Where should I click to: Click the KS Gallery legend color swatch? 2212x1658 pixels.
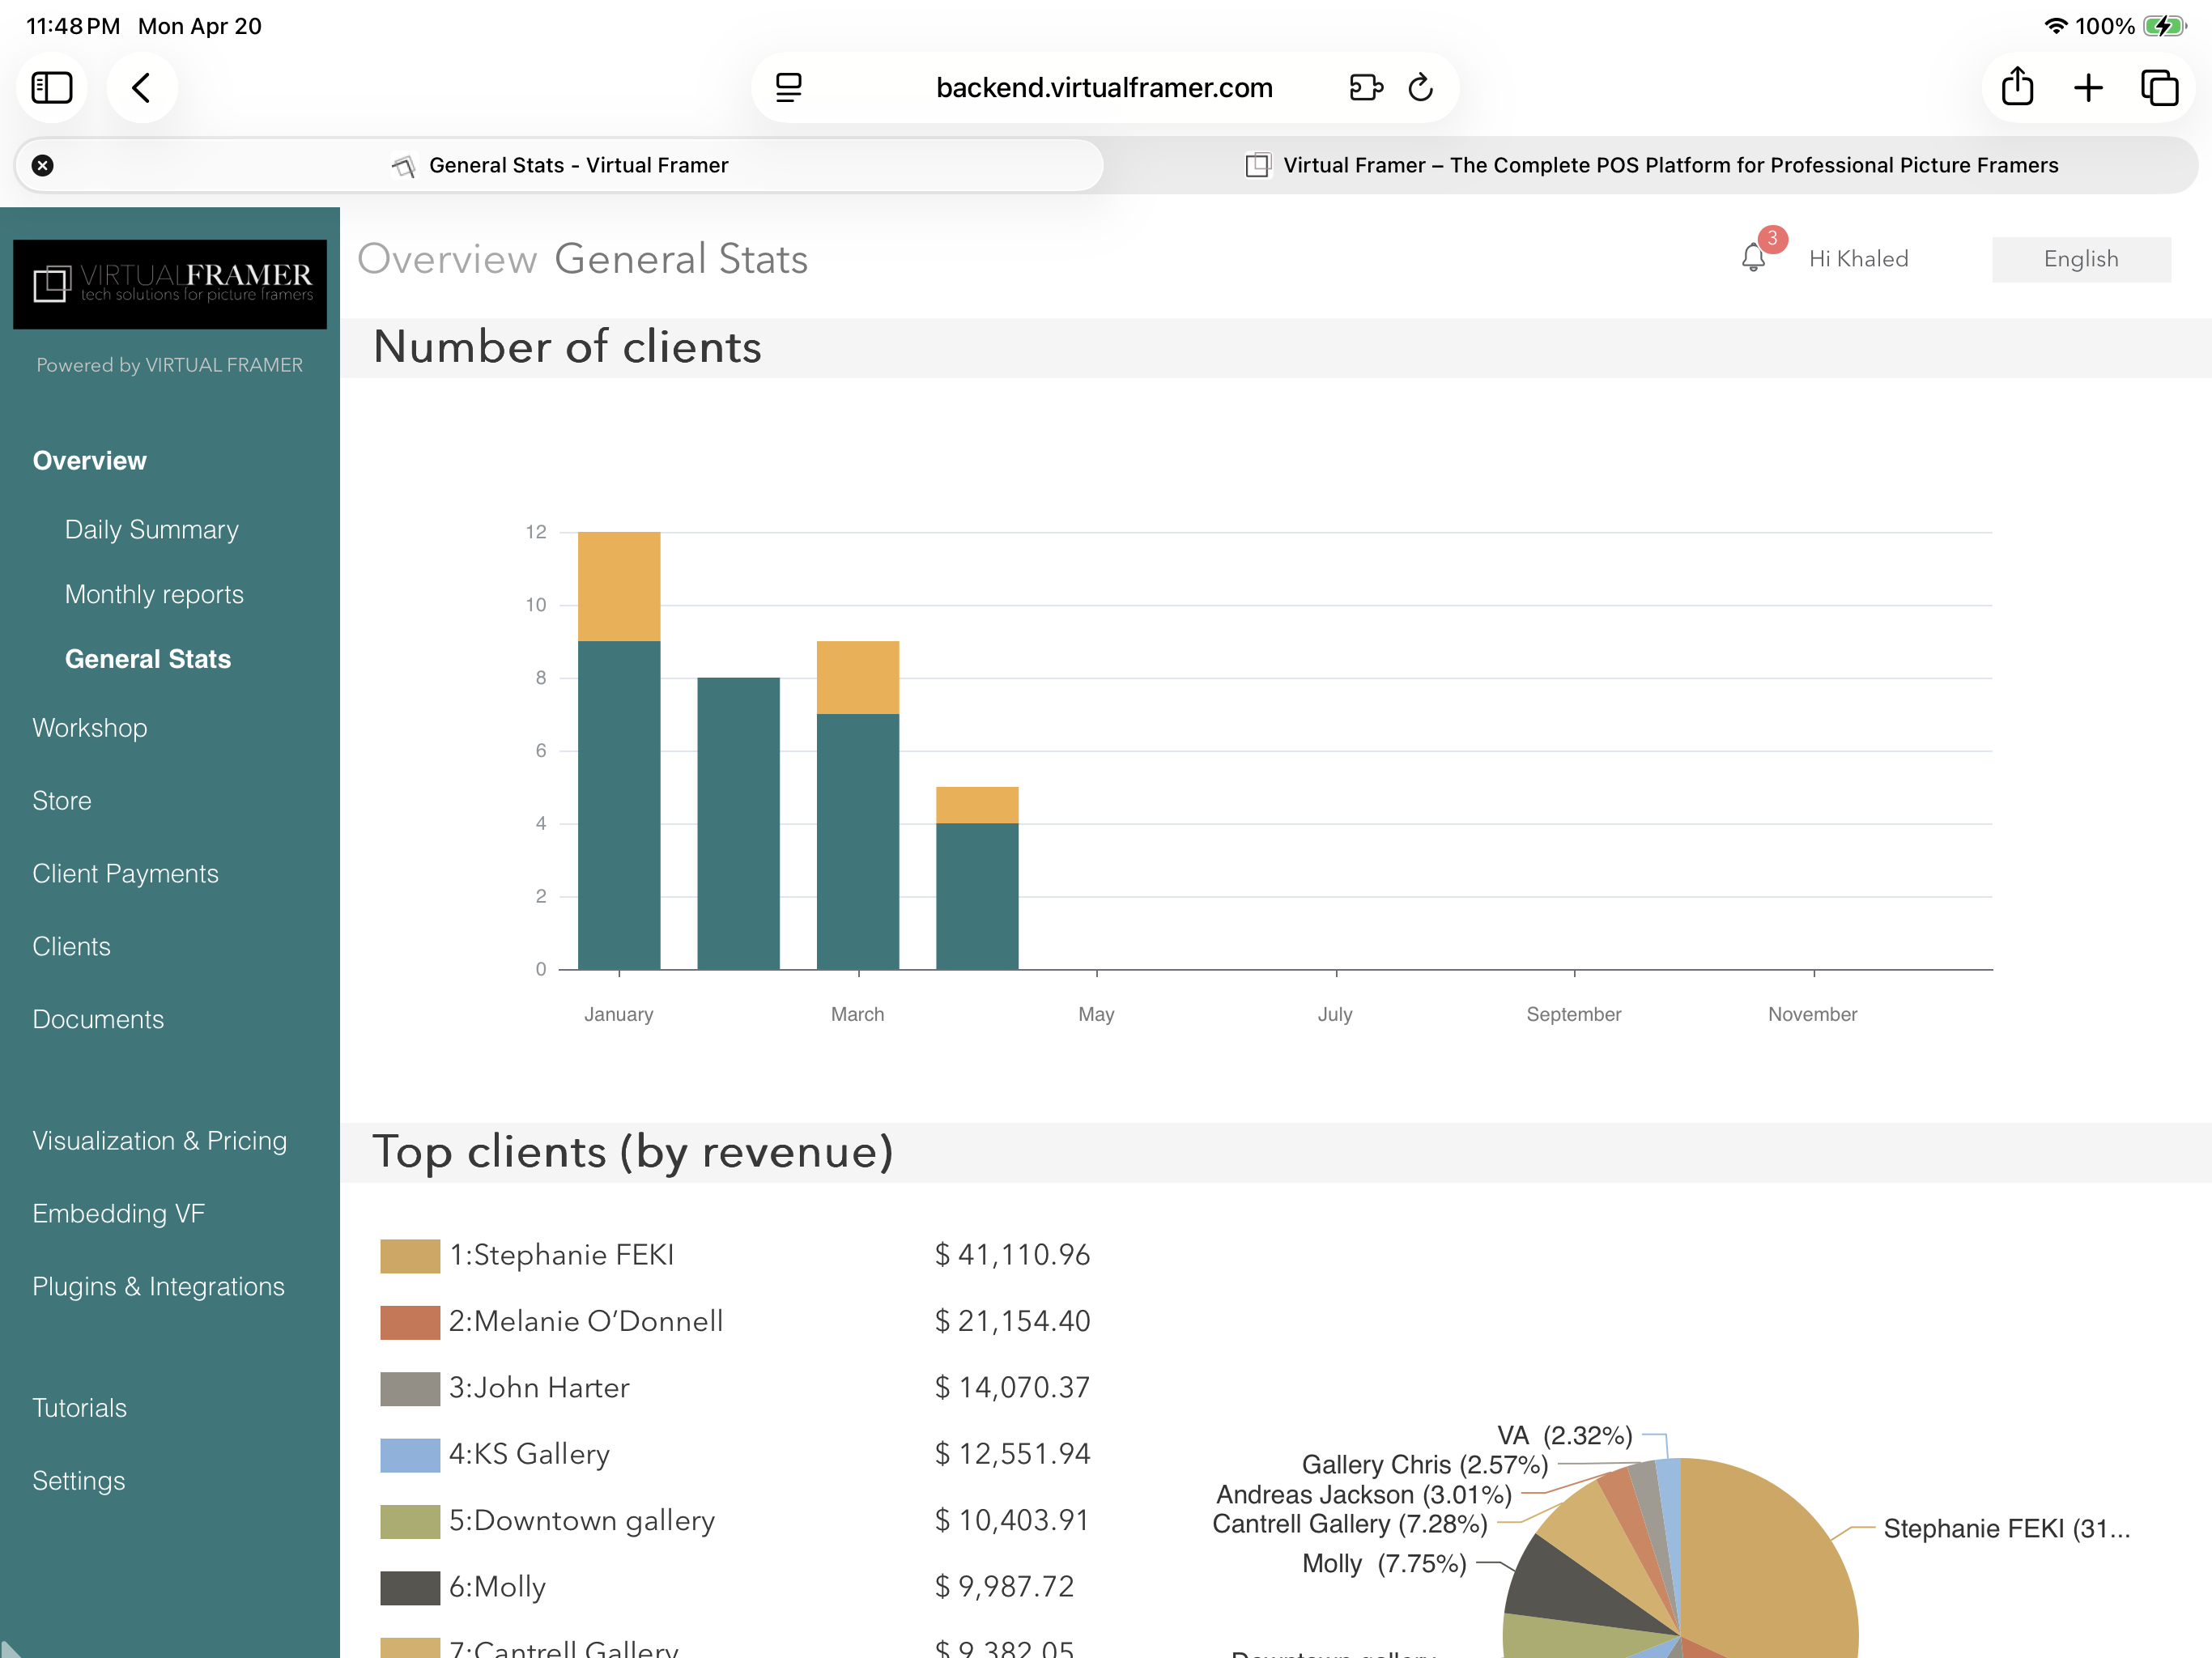pyautogui.click(x=410, y=1455)
